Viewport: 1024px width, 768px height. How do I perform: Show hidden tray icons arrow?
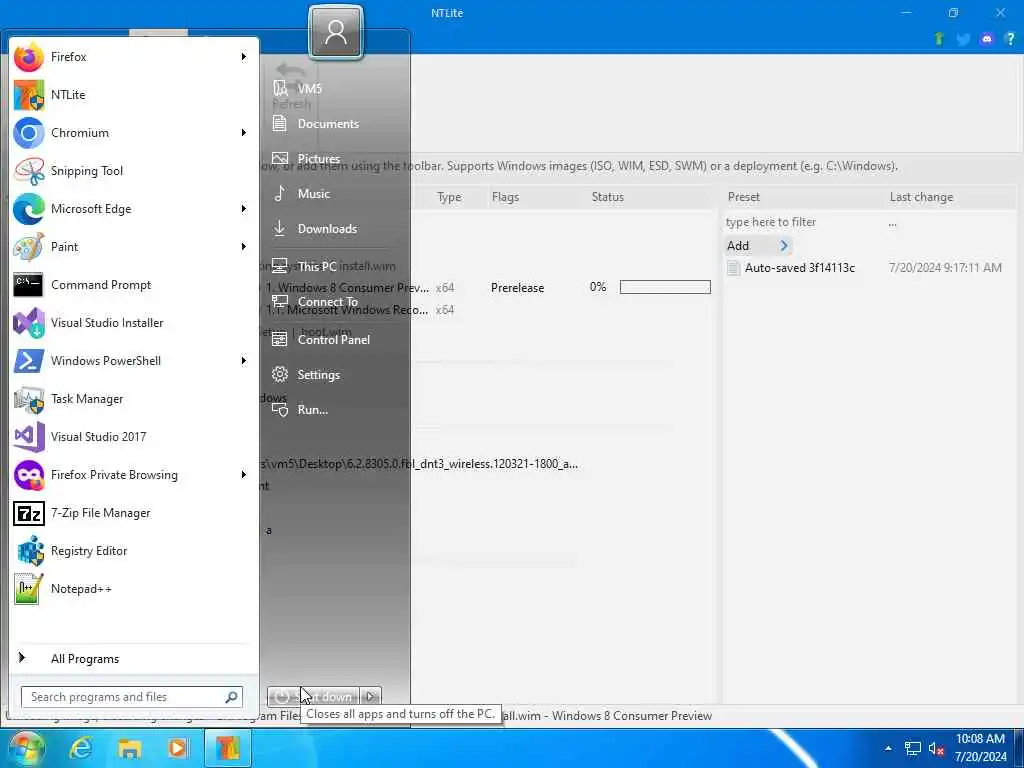[x=888, y=748]
